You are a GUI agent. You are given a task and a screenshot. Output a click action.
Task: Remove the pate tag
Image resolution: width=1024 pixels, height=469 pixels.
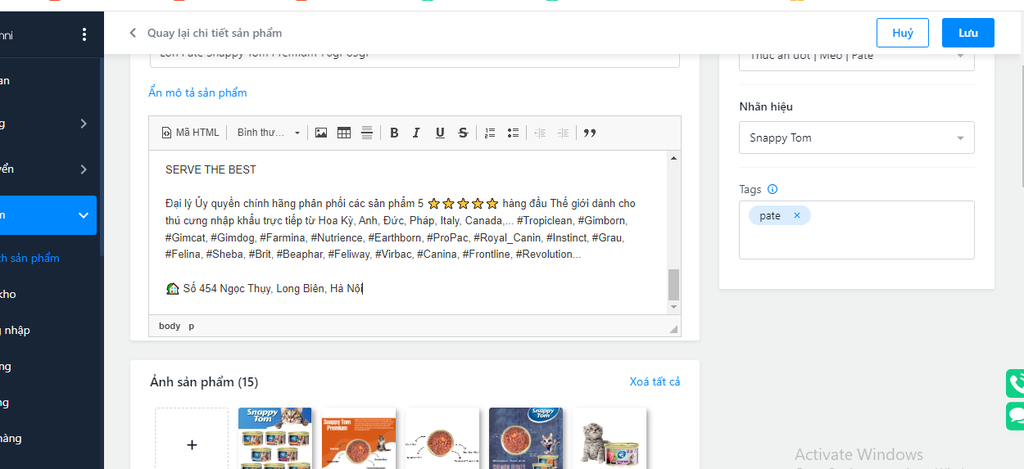pyautogui.click(x=797, y=216)
